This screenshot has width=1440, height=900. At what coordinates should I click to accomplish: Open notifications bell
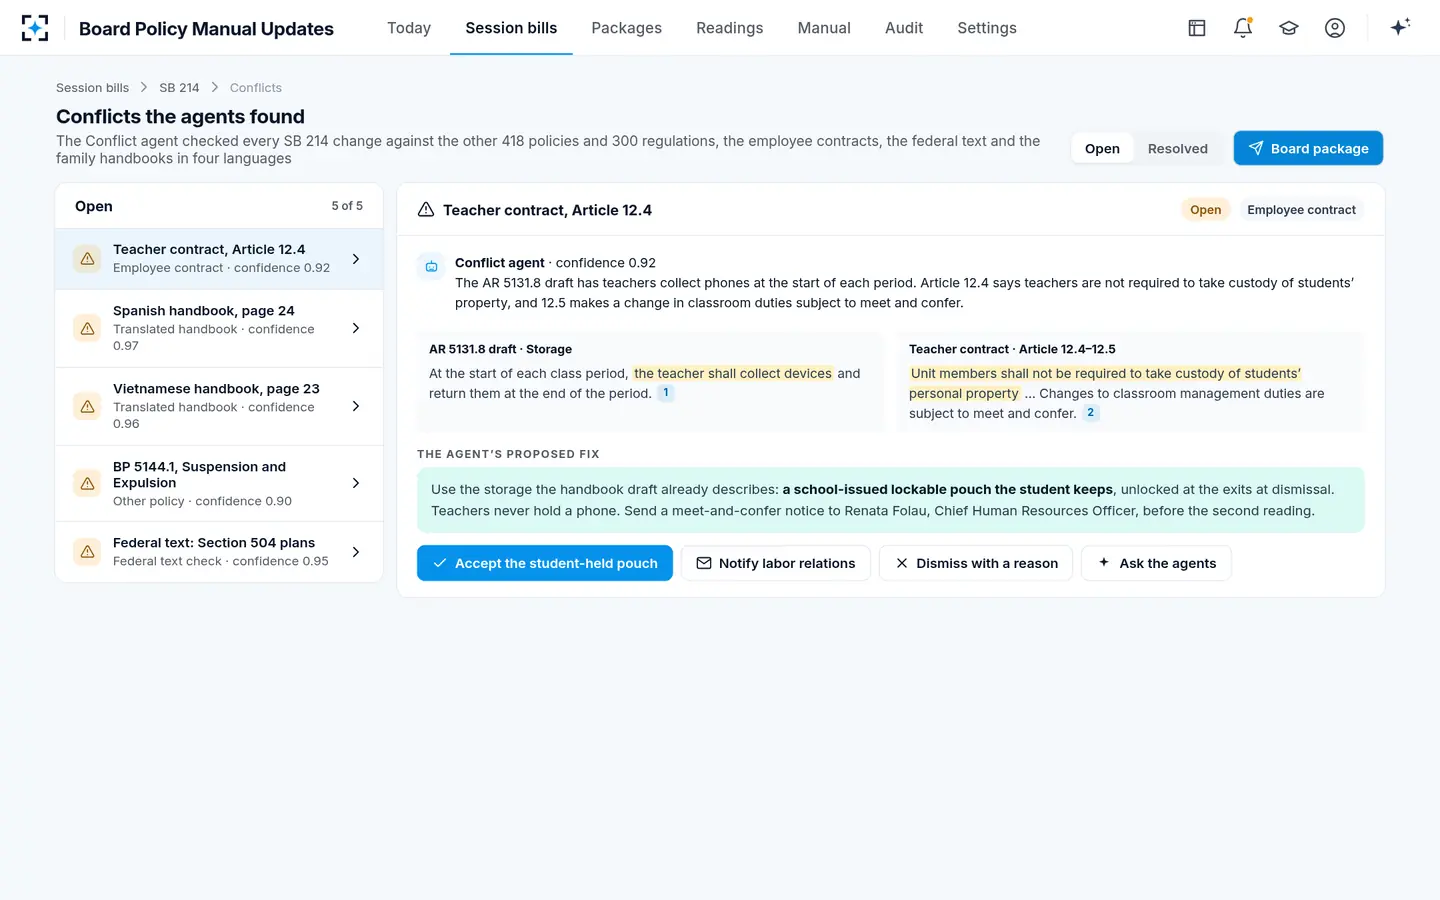(1243, 28)
